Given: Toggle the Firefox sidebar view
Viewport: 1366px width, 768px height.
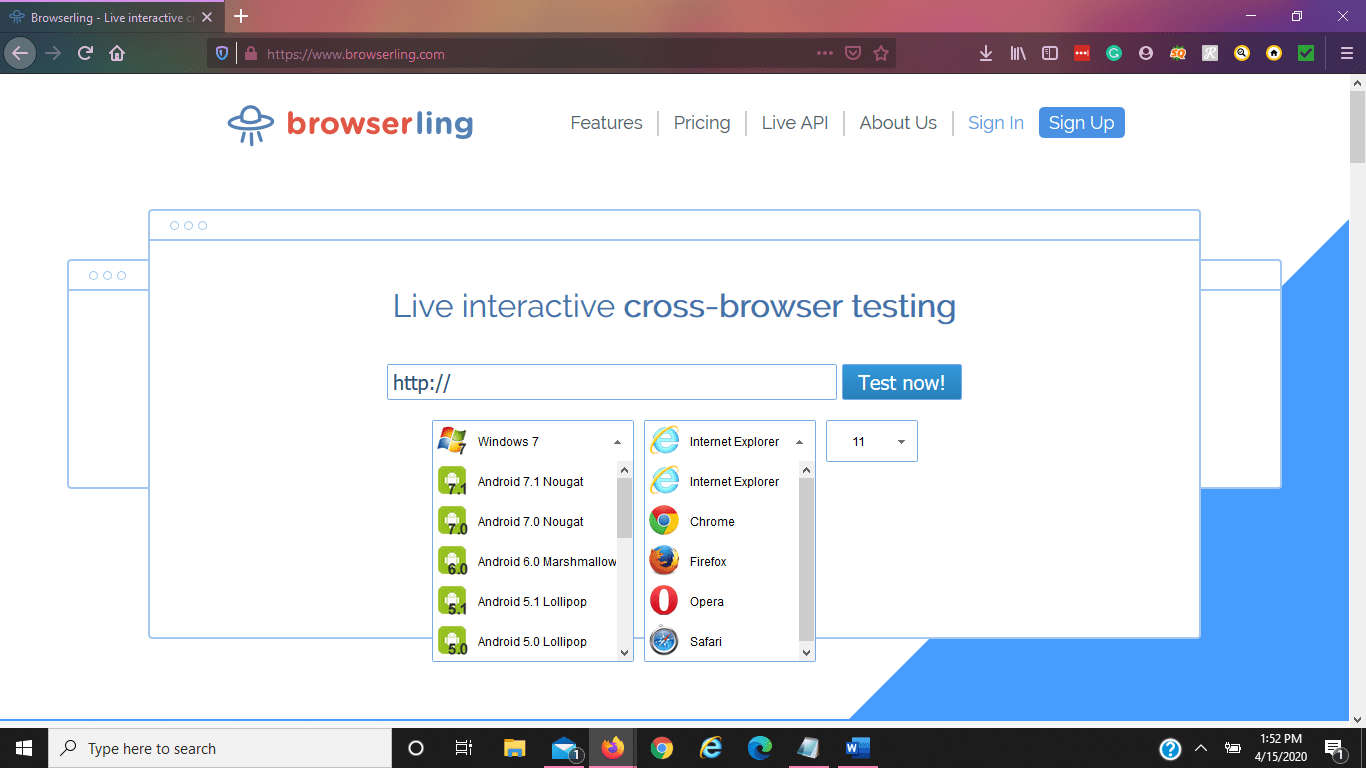Looking at the screenshot, I should pyautogui.click(x=1049, y=52).
